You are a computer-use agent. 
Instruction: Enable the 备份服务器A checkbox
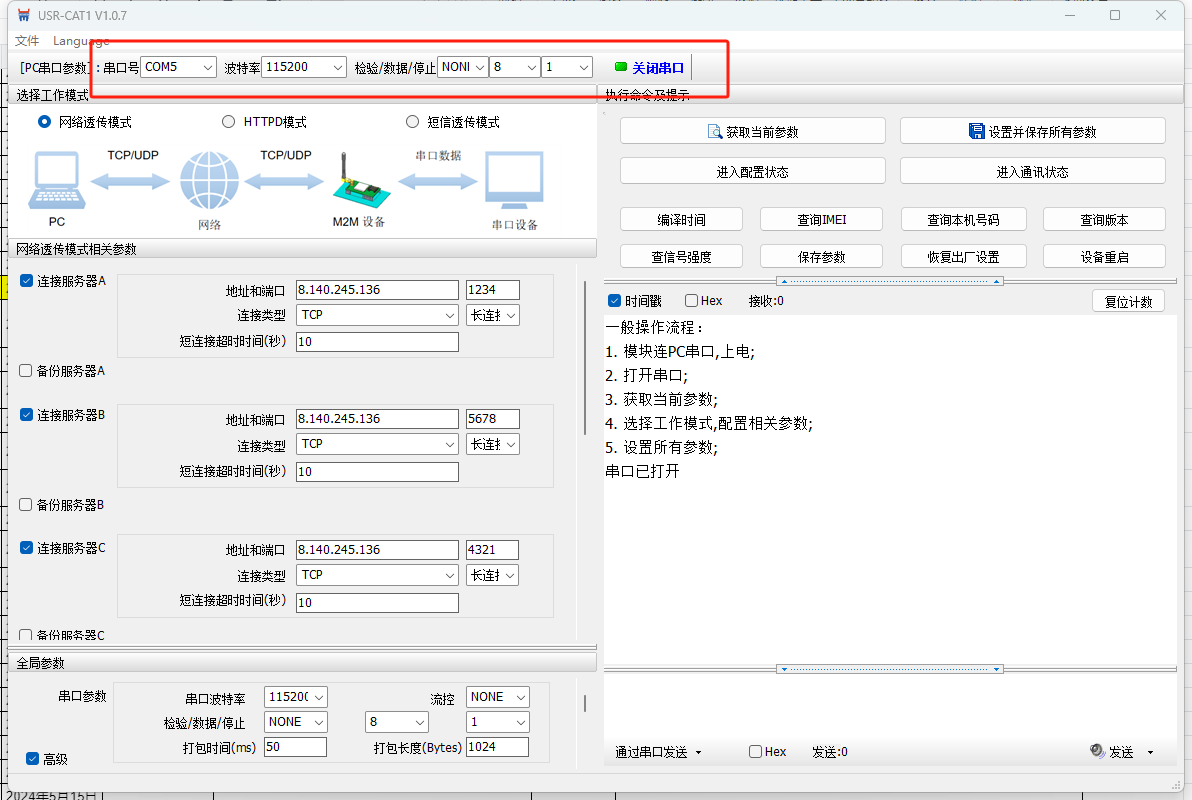(26, 371)
